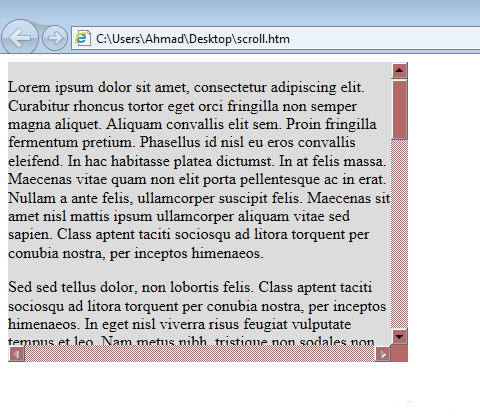Click the browser Forward arrow button
480x420 pixels.
pos(55,38)
